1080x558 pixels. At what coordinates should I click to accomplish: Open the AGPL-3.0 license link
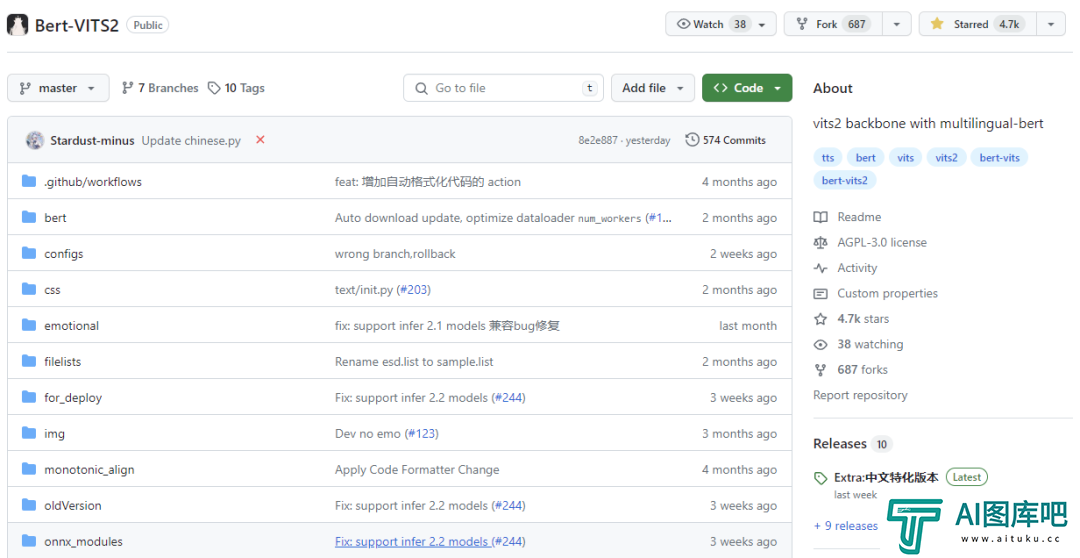(x=882, y=242)
